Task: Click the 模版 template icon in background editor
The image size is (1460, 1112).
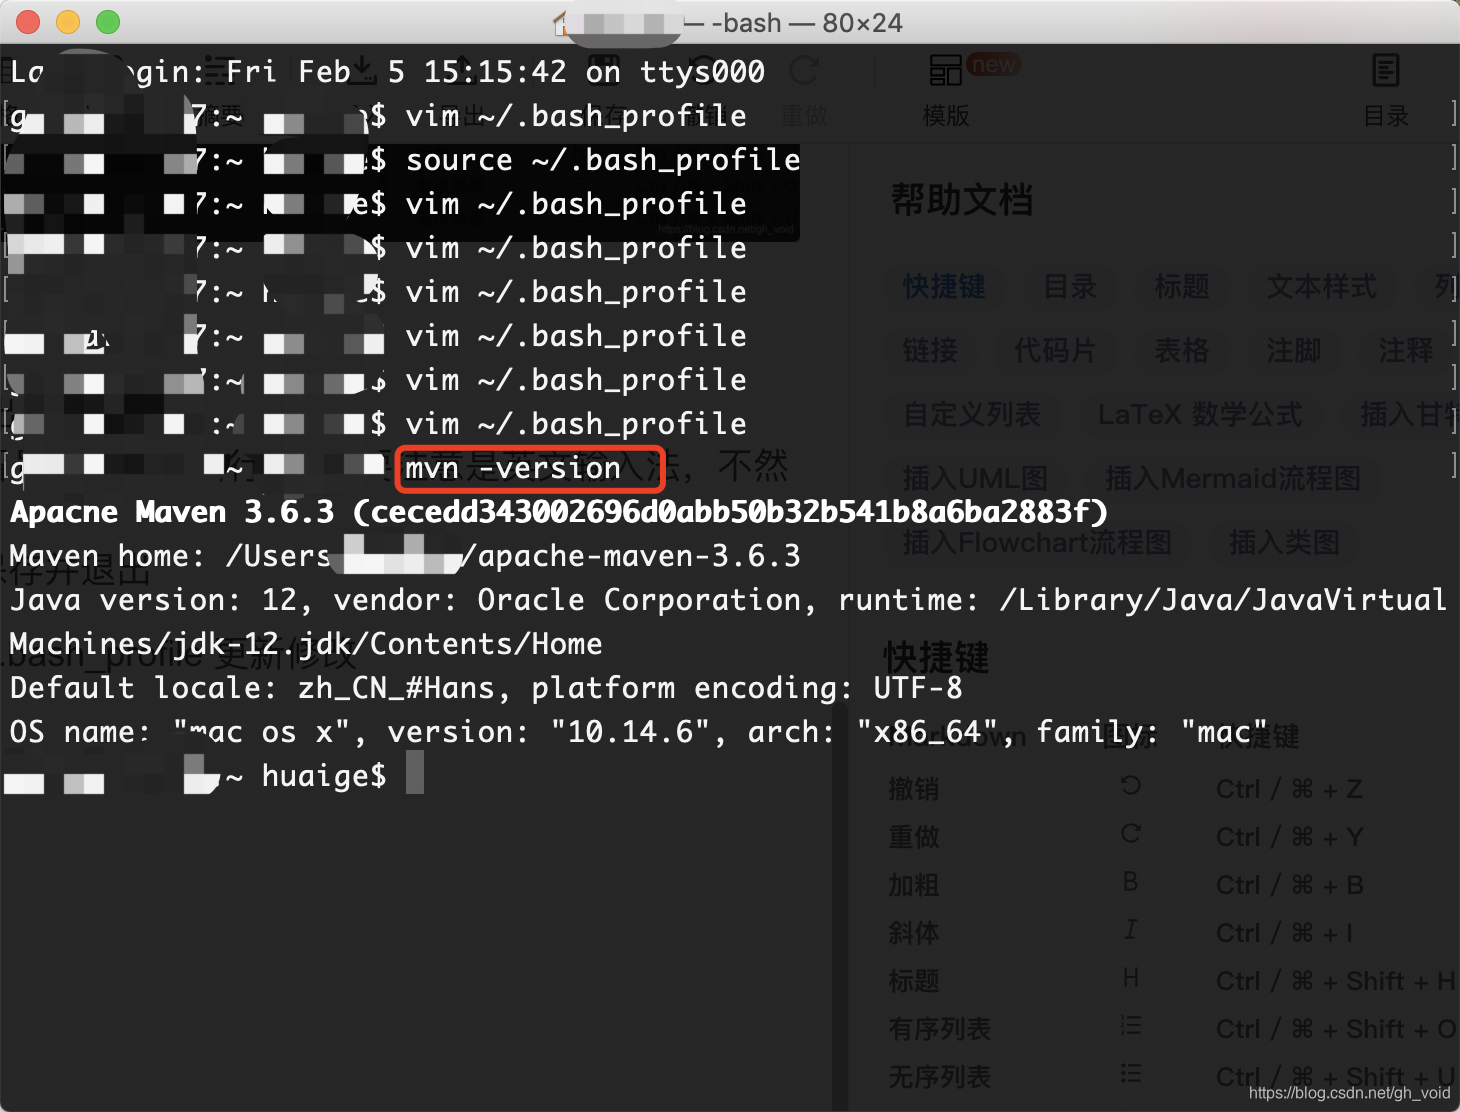Action: tap(945, 70)
